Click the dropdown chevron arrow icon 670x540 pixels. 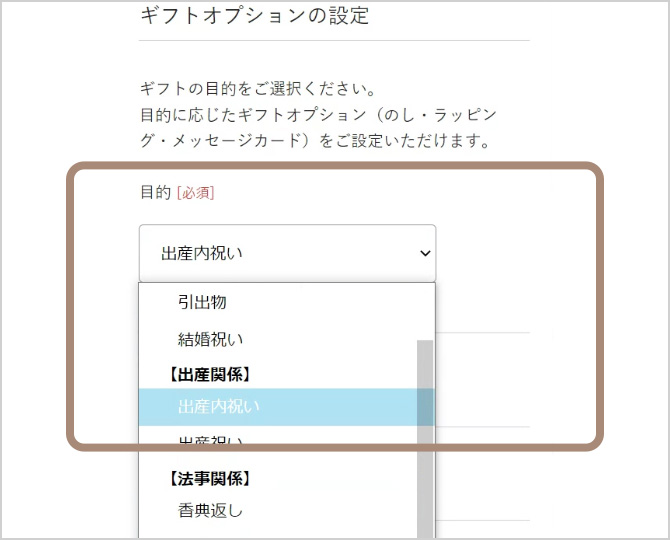(x=425, y=253)
